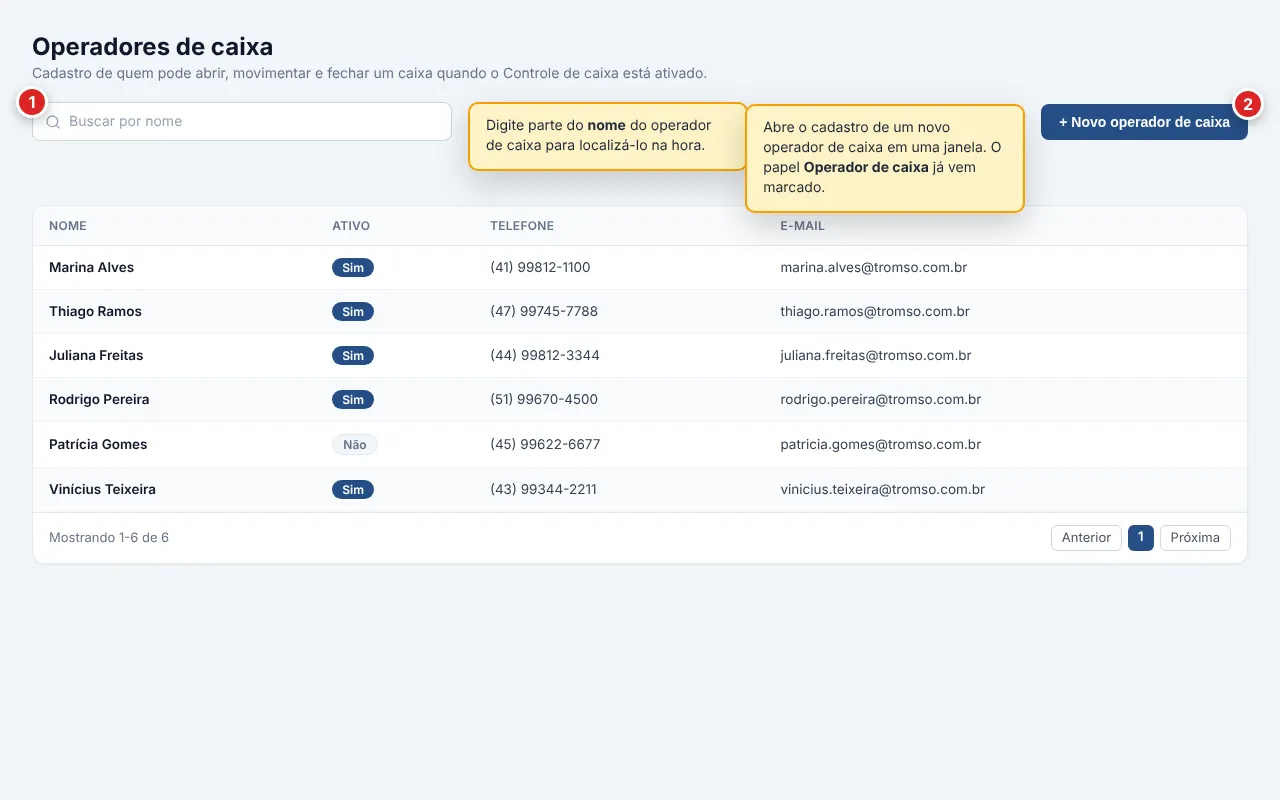Click the Mostrando 1-6 de 6 text

pos(109,538)
